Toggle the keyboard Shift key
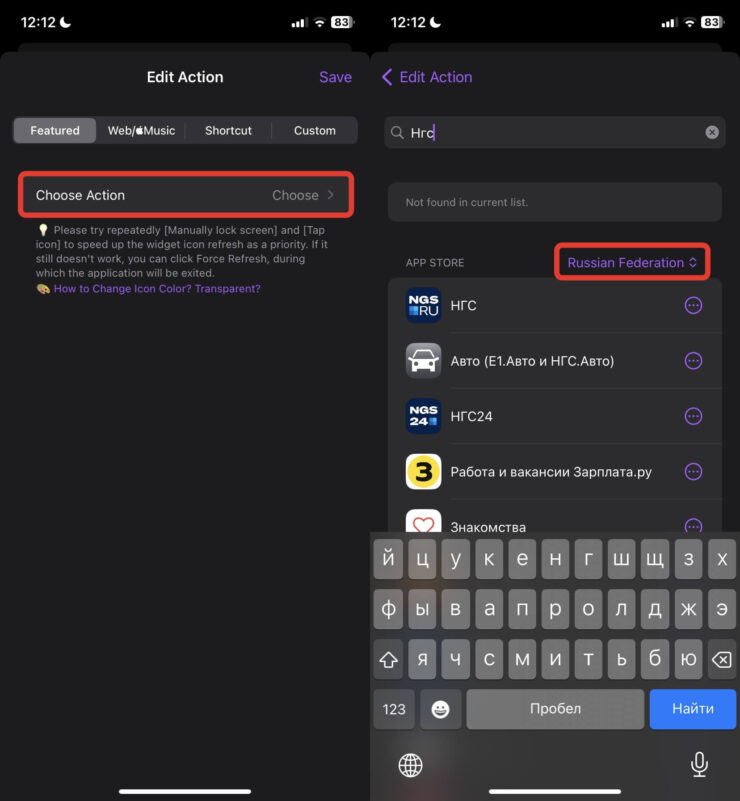 388,659
